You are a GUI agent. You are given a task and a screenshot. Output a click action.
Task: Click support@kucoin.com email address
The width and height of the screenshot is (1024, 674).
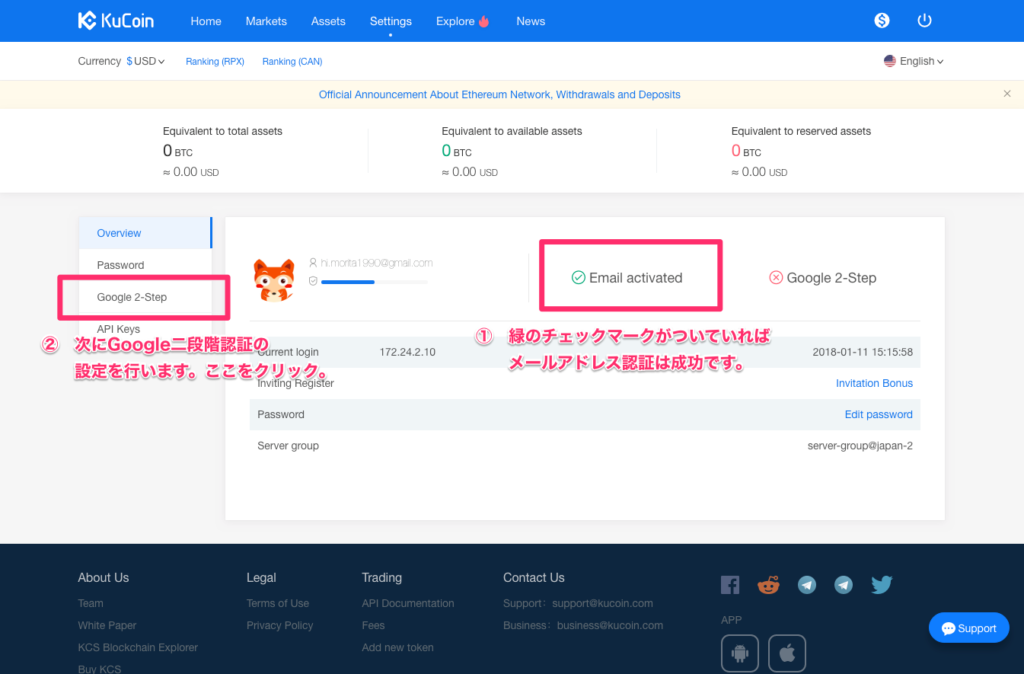tap(602, 603)
